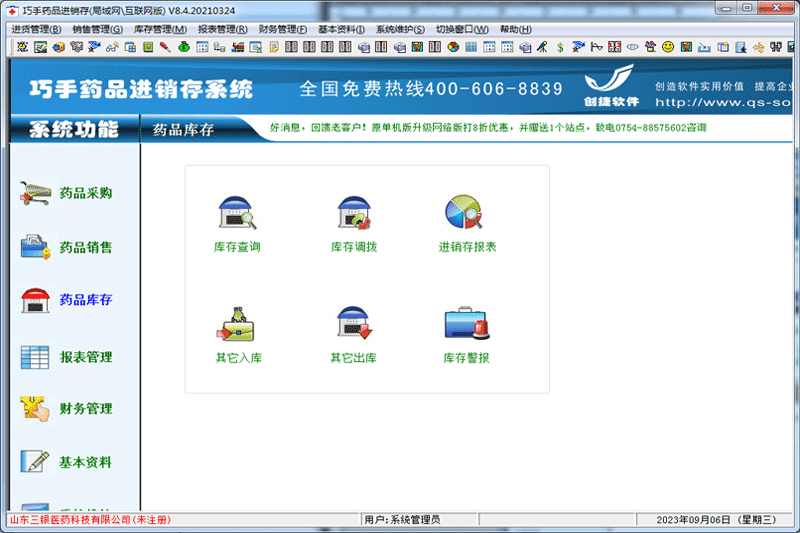Open the 切换窗口(W) menu
The width and height of the screenshot is (800, 533).
pos(462,30)
